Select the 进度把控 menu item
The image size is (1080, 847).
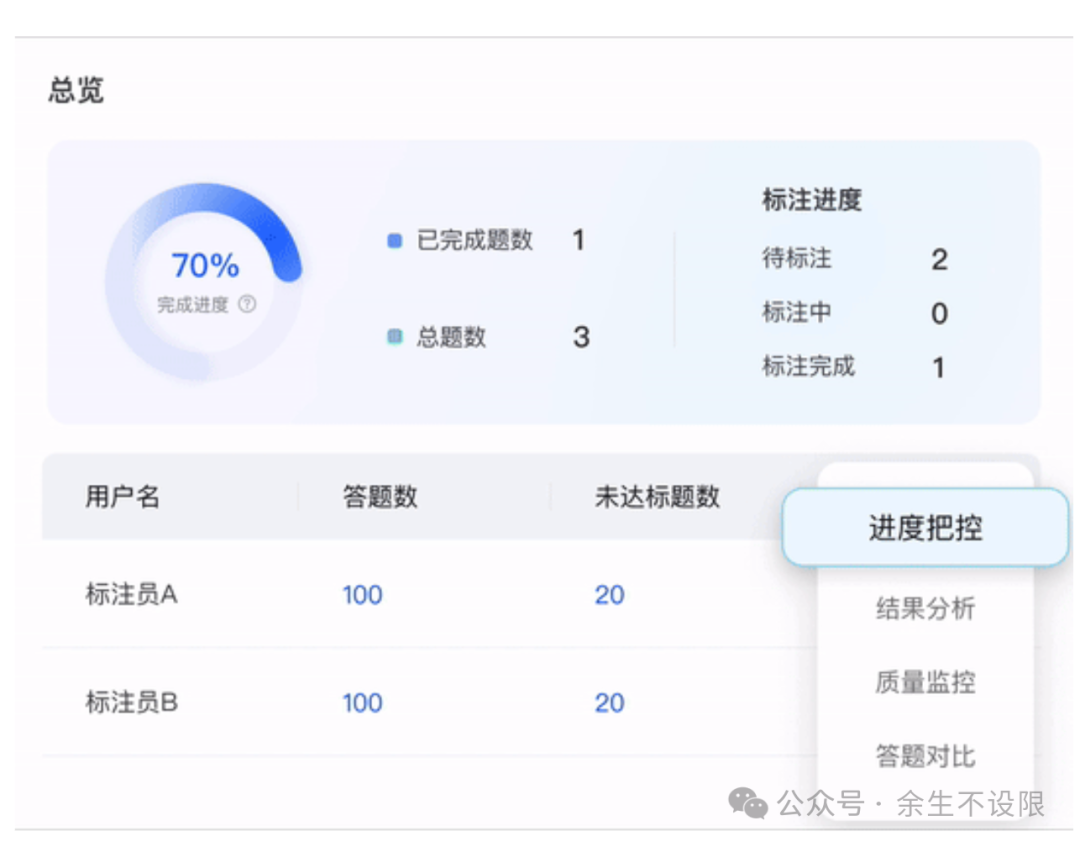[925, 528]
